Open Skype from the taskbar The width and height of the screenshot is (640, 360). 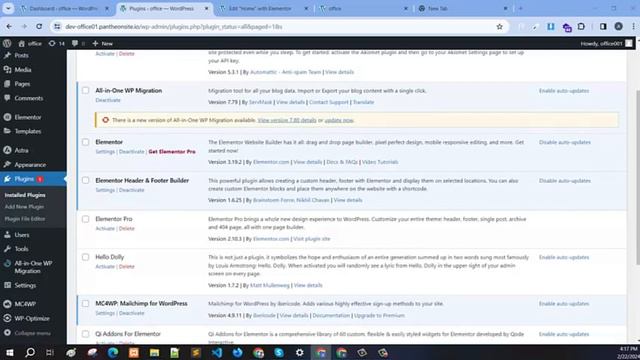279,352
